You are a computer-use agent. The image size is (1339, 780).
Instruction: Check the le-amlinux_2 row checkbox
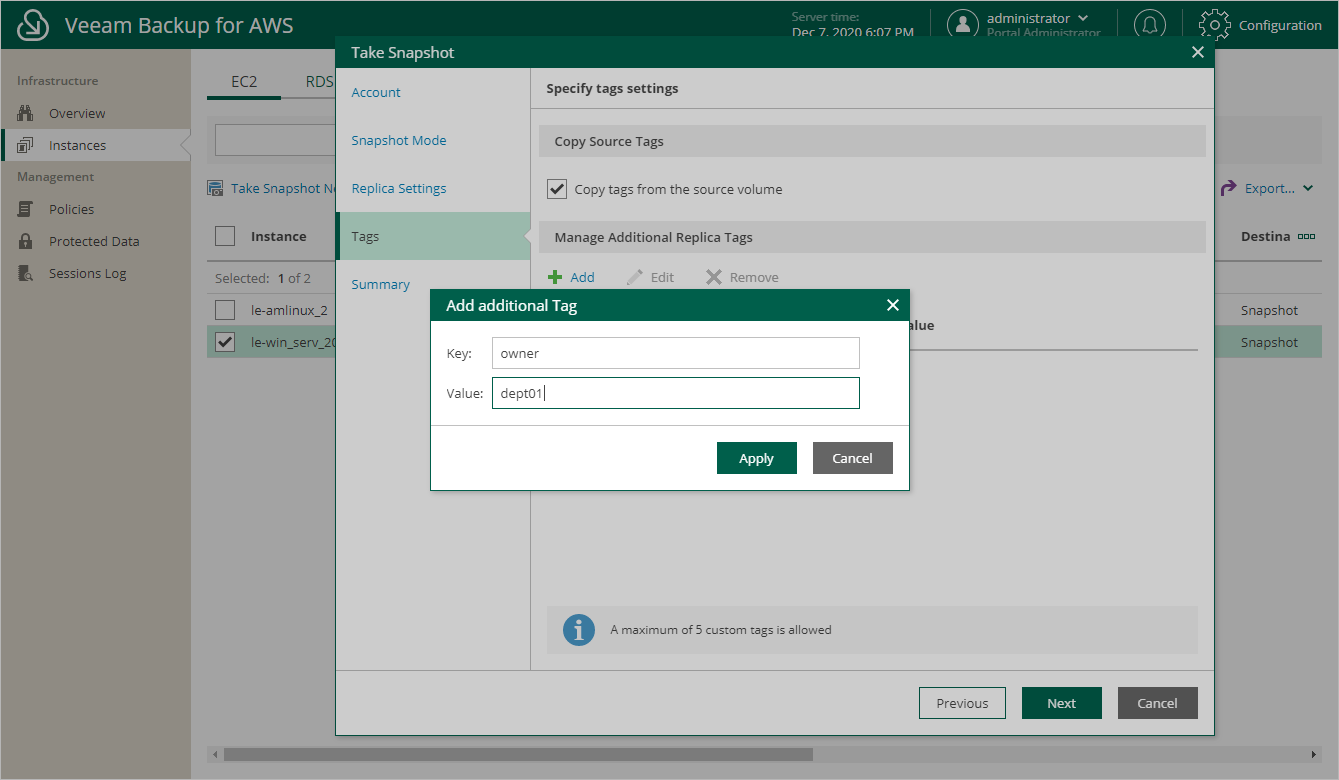click(225, 310)
